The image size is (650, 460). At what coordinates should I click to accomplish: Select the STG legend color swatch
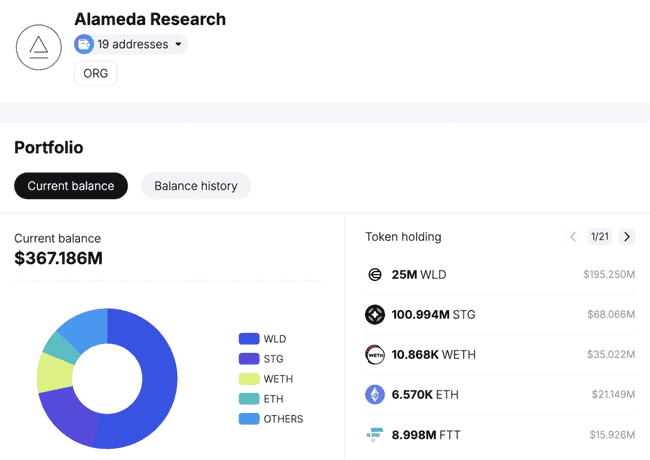point(249,358)
